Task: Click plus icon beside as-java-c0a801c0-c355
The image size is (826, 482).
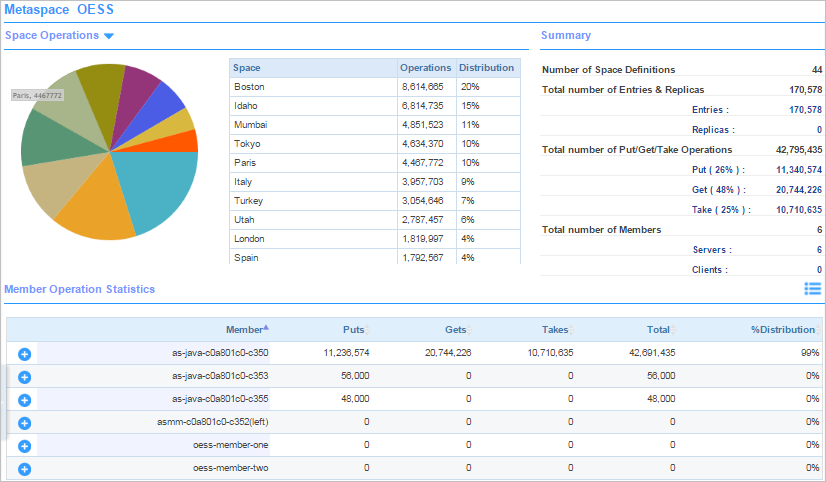Action: click(25, 399)
